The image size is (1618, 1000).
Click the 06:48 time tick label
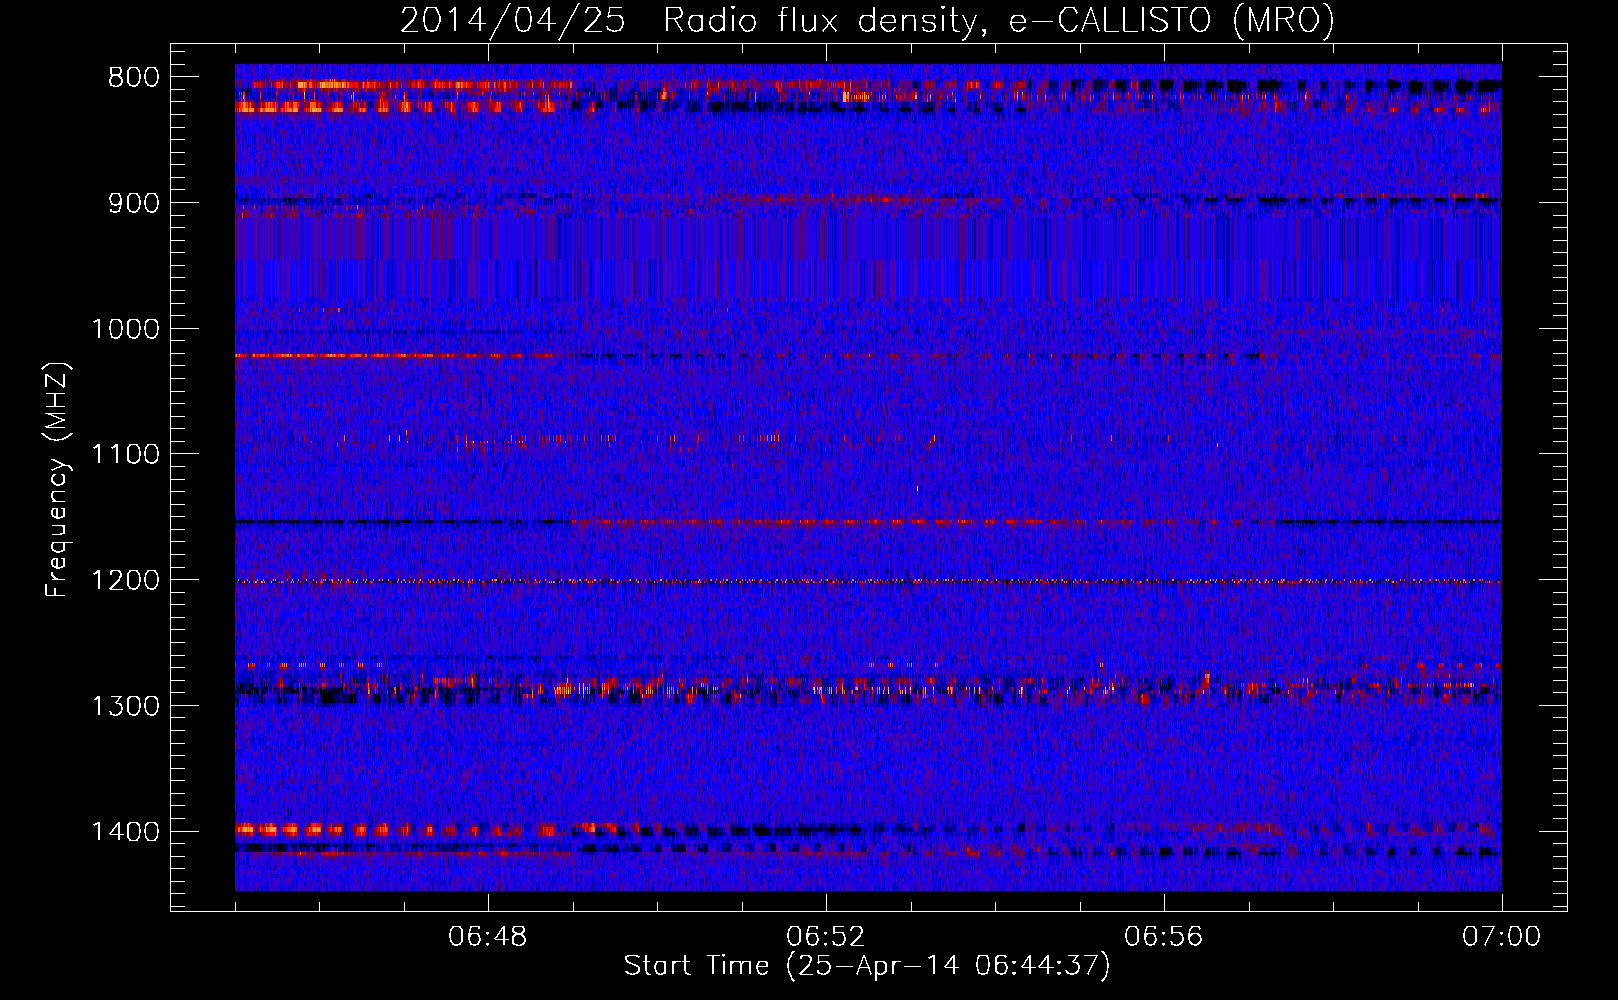pyautogui.click(x=488, y=937)
